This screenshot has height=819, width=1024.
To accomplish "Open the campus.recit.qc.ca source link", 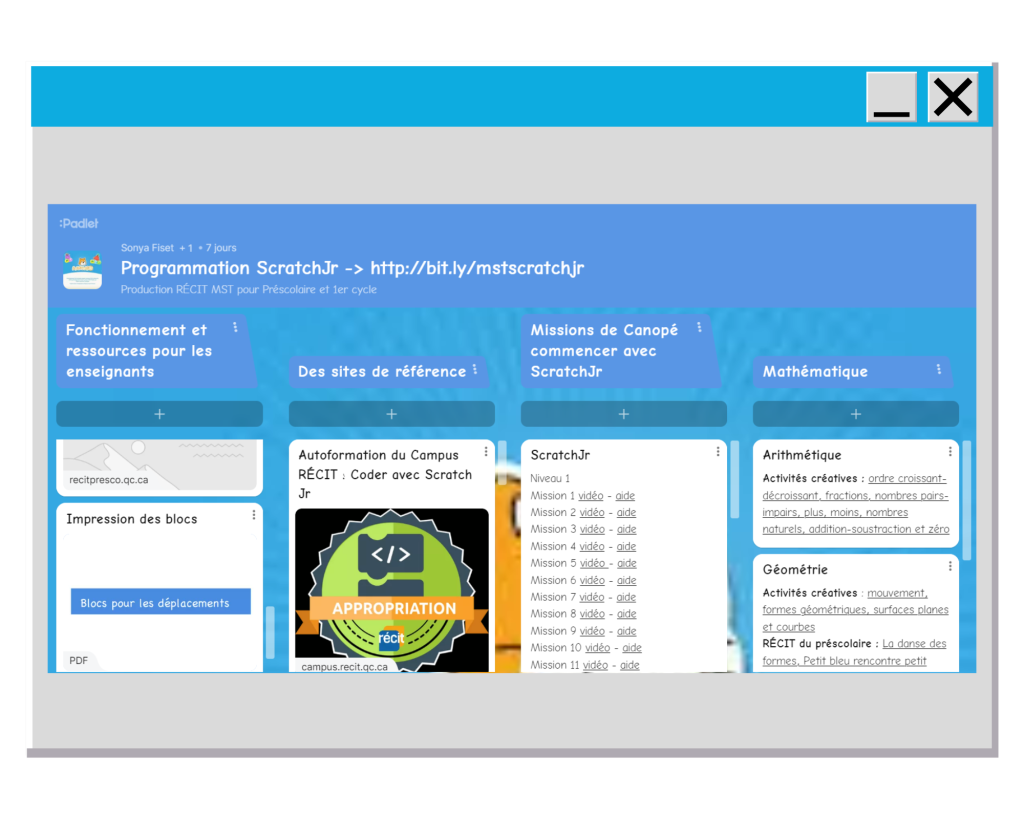I will pyautogui.click(x=344, y=667).
